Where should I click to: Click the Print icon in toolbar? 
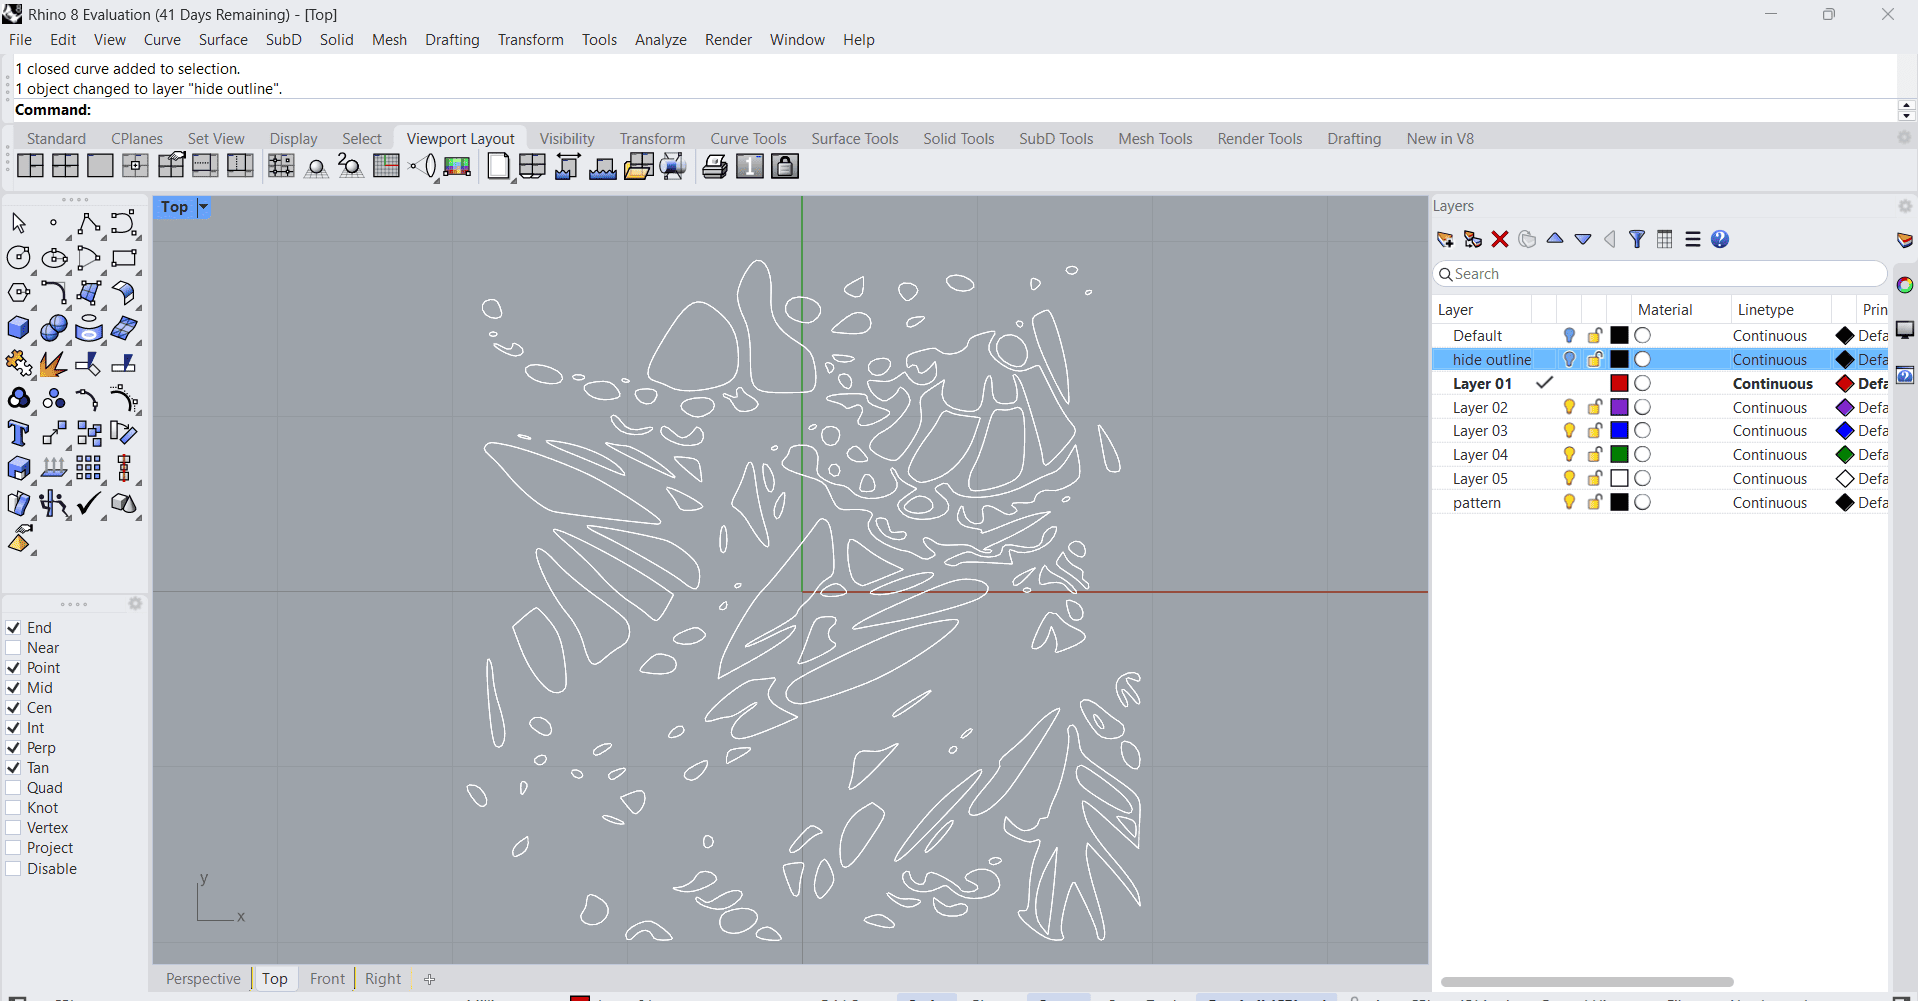coord(714,167)
